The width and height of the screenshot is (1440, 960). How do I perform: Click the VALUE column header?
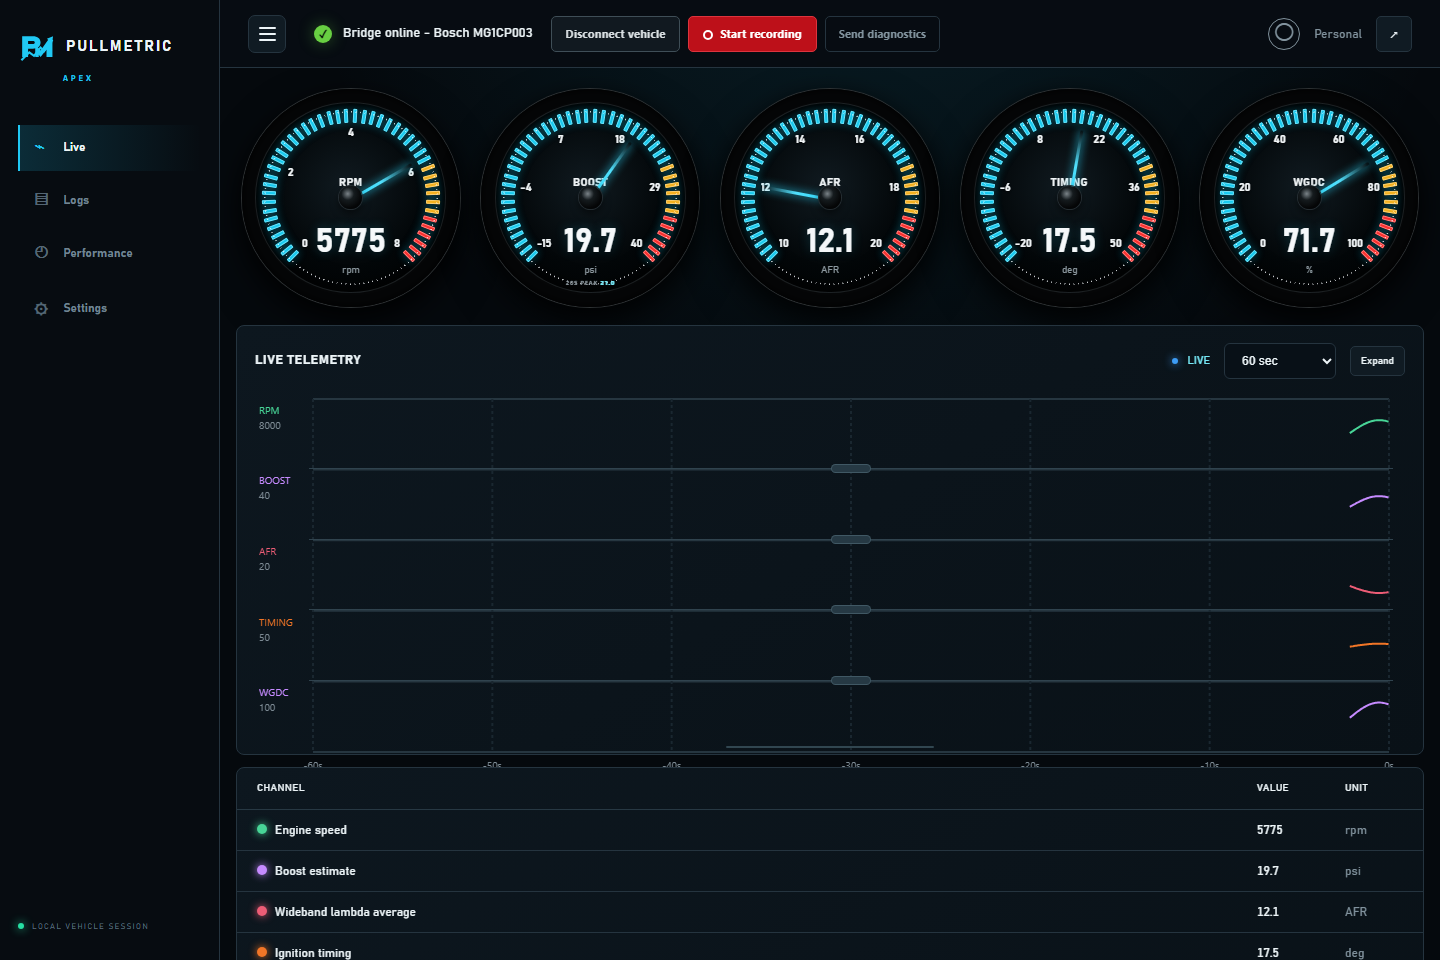[x=1272, y=788]
